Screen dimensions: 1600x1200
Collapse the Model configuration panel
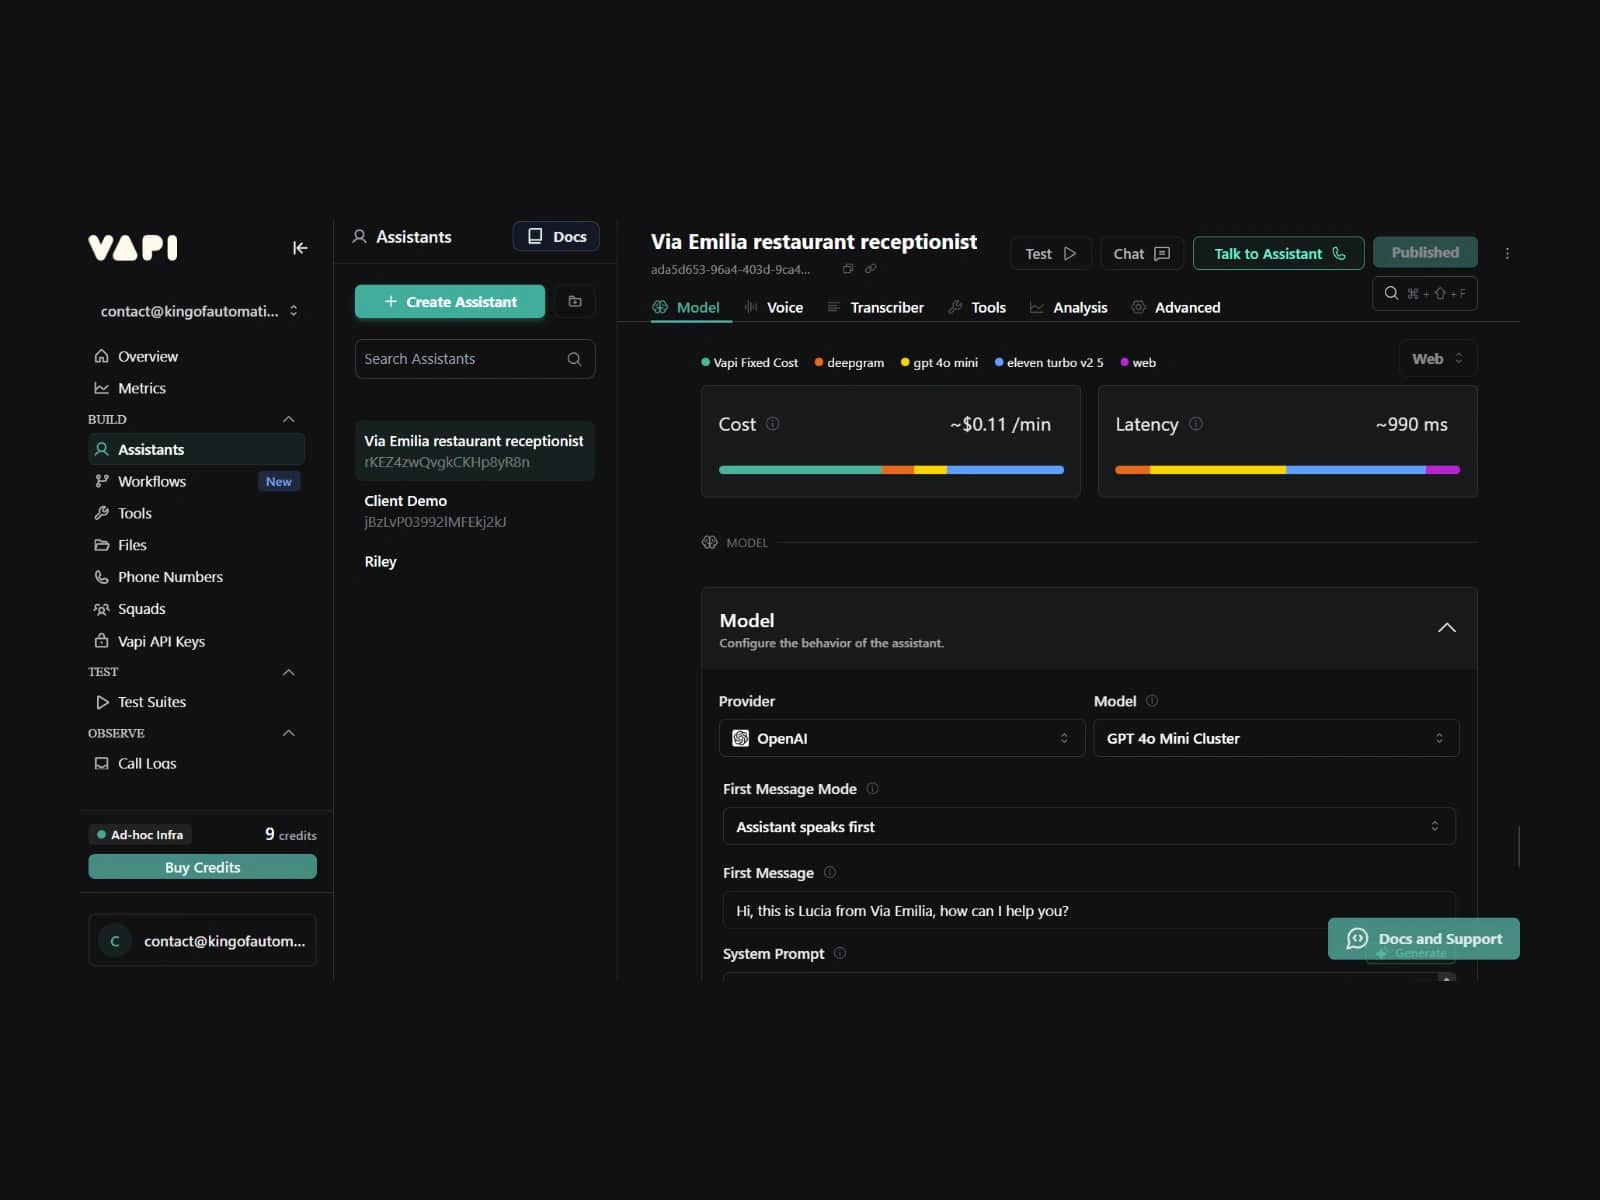click(1447, 628)
